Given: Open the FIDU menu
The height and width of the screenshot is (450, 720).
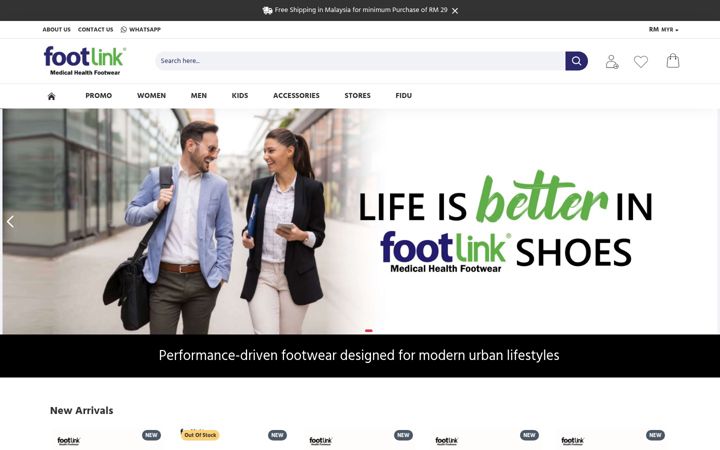Looking at the screenshot, I should tap(404, 96).
